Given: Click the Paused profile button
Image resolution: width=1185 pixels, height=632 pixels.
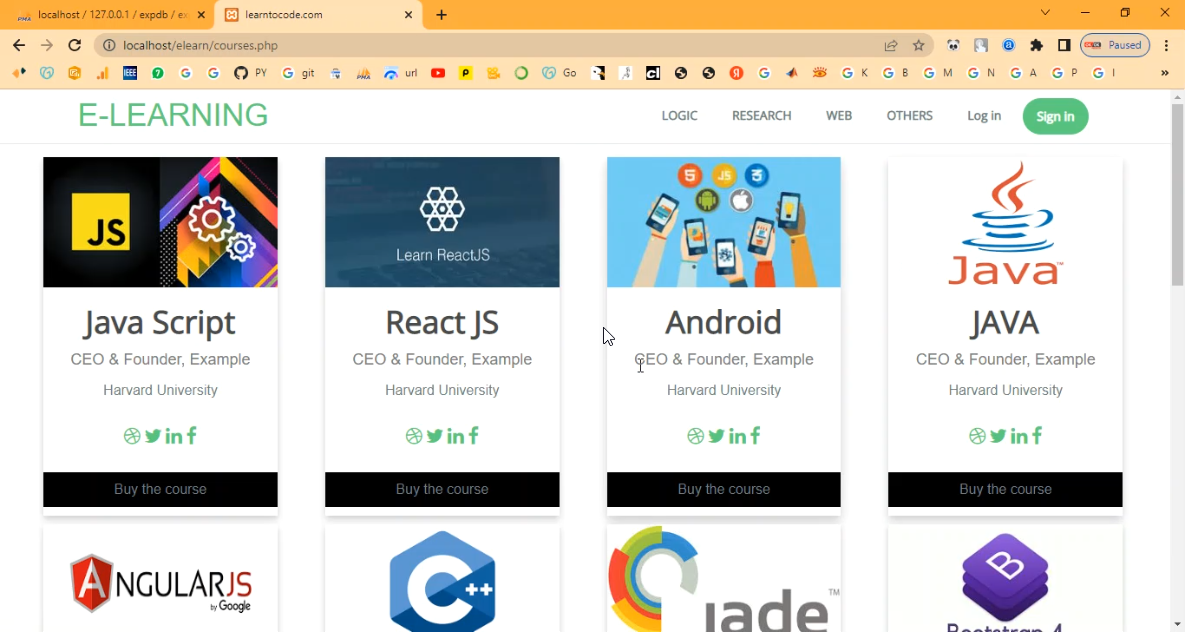Looking at the screenshot, I should [1115, 45].
